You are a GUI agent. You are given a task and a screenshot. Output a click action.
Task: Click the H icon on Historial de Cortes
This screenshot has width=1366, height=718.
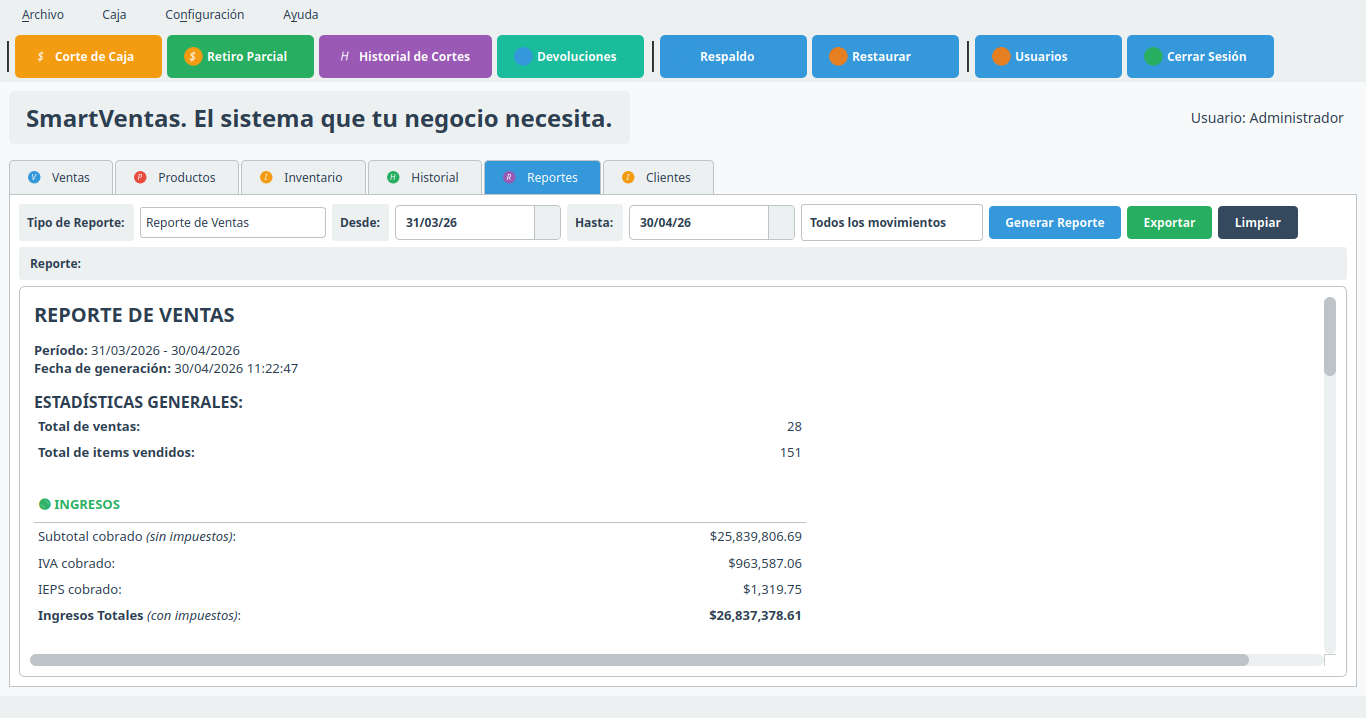345,57
